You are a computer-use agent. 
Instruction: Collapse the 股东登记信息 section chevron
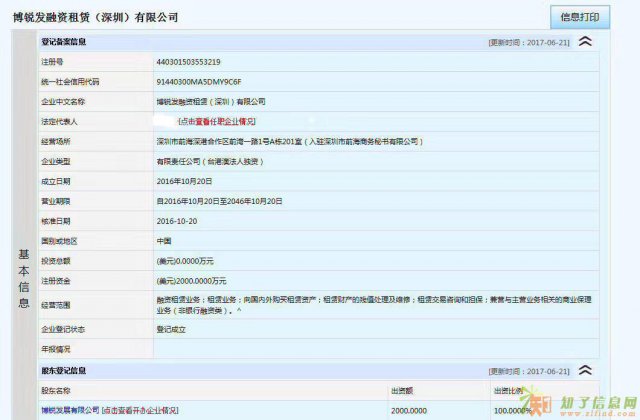[585, 372]
